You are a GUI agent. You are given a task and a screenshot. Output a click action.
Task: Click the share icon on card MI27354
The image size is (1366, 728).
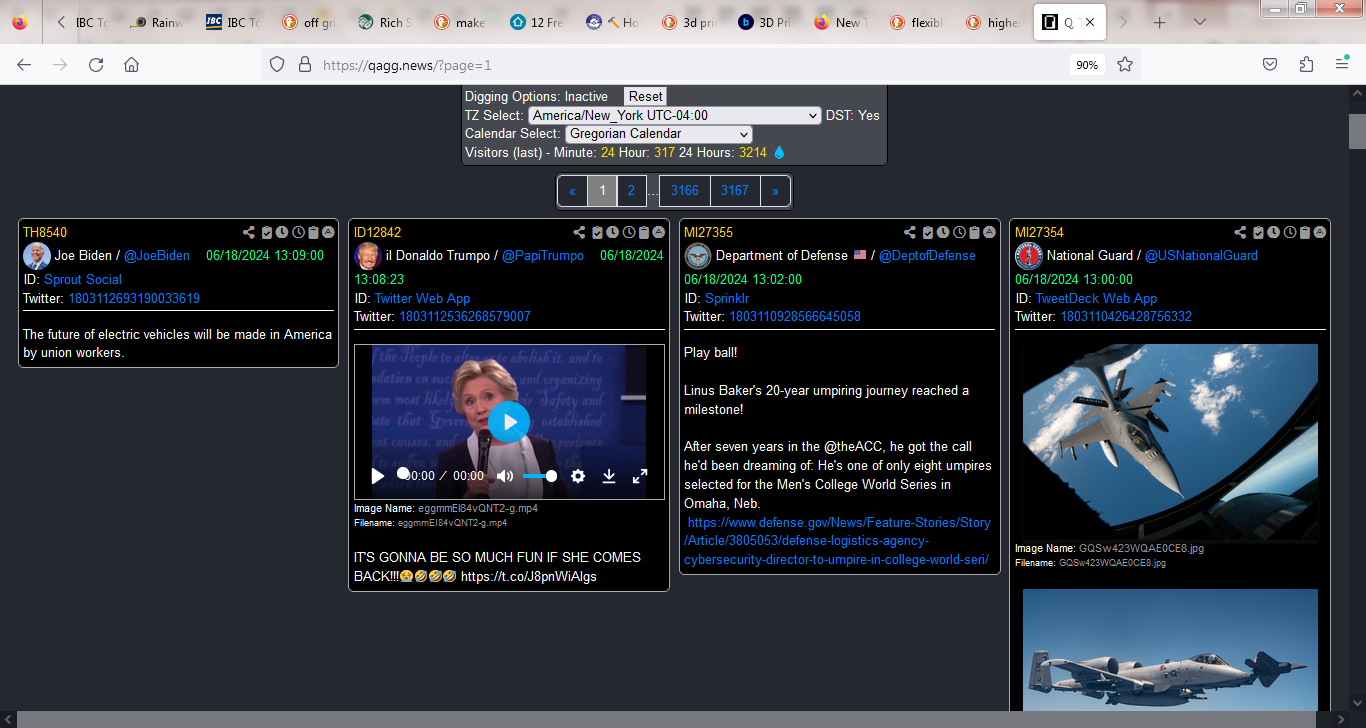click(x=1241, y=233)
